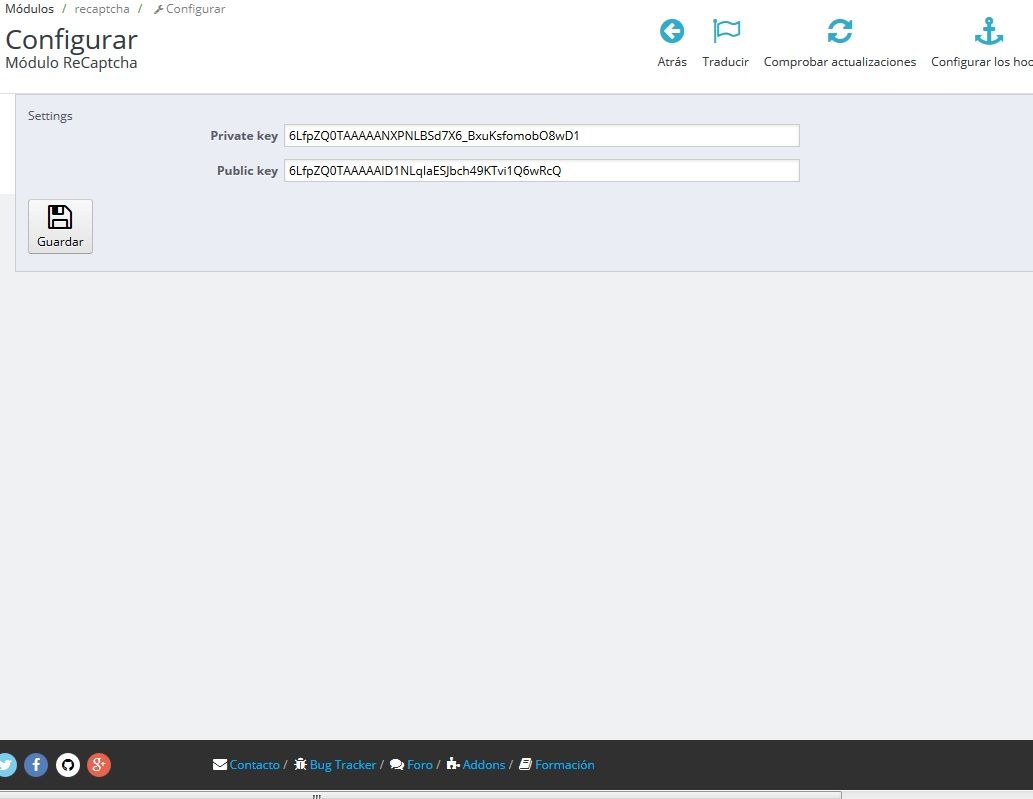Open the Traducir flag icon
The height and width of the screenshot is (799, 1033).
click(726, 31)
